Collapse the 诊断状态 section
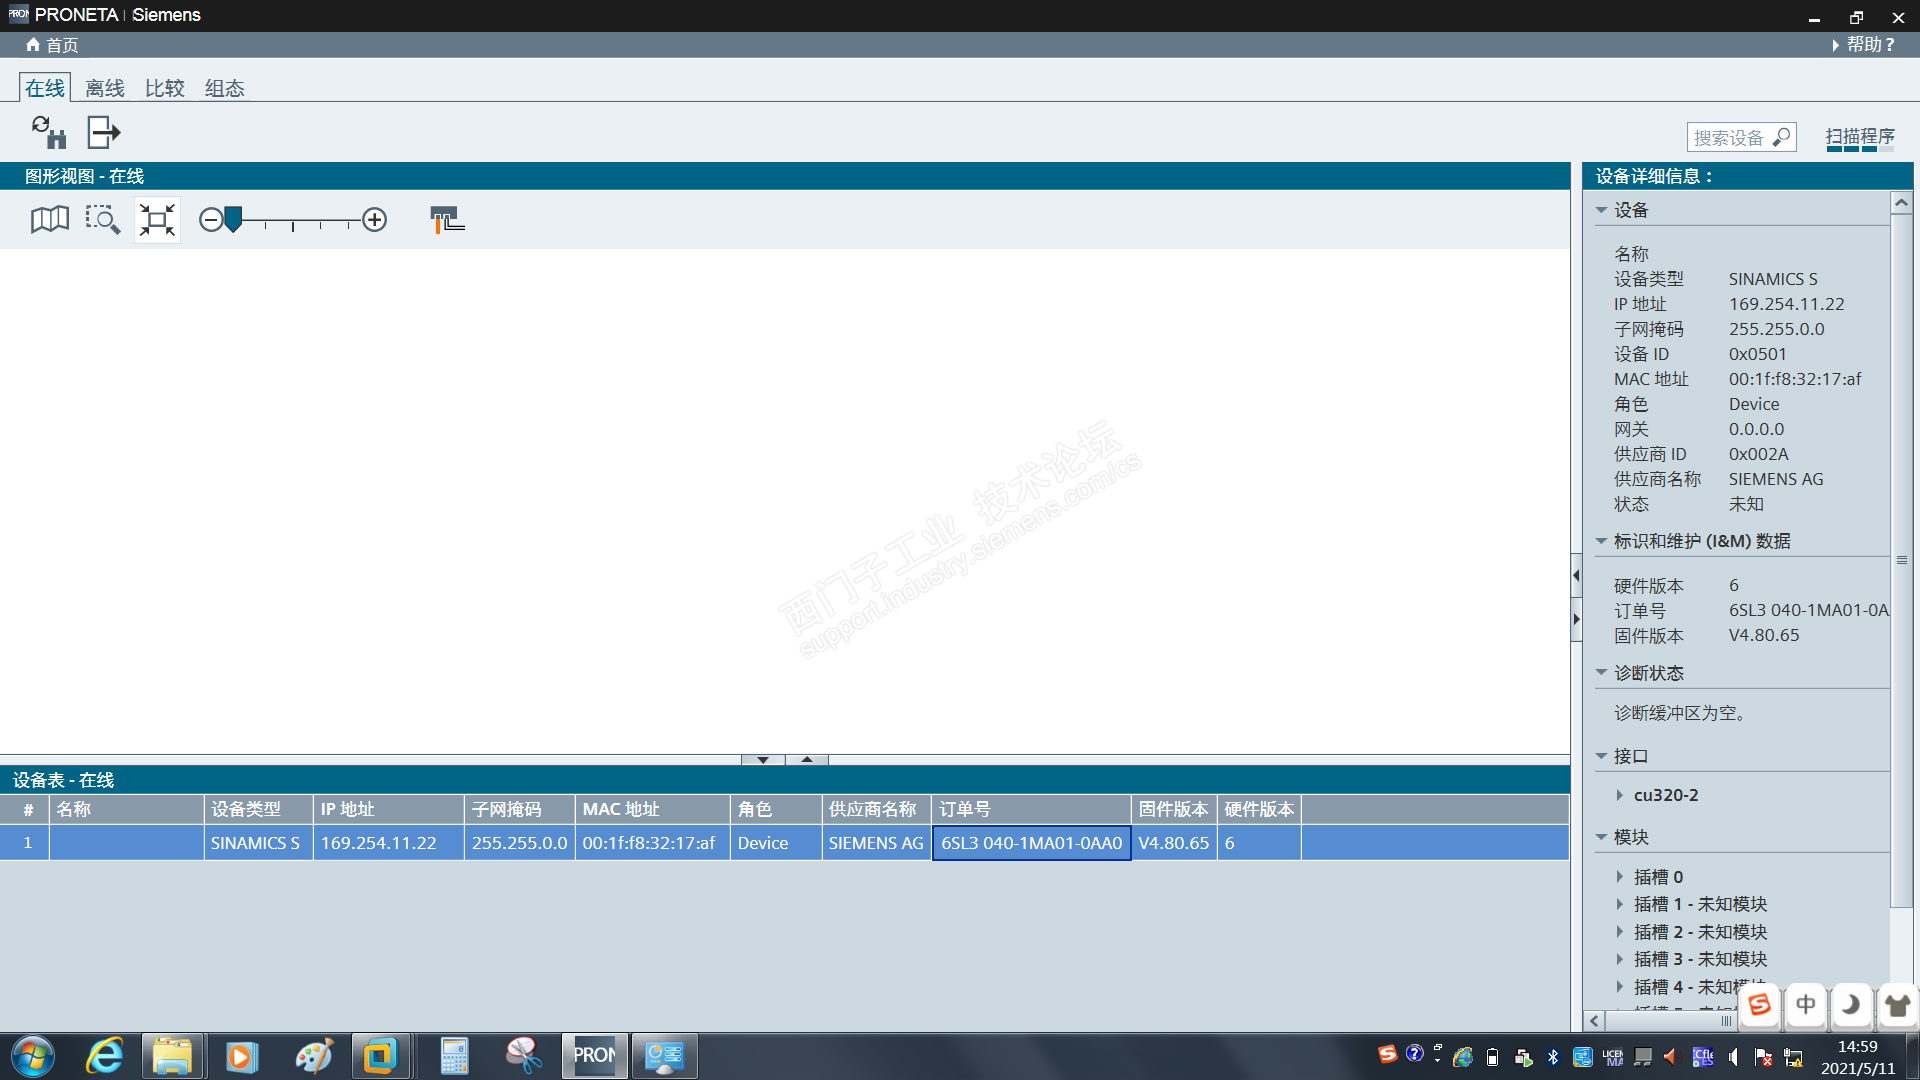The height and width of the screenshot is (1080, 1920). (1602, 673)
